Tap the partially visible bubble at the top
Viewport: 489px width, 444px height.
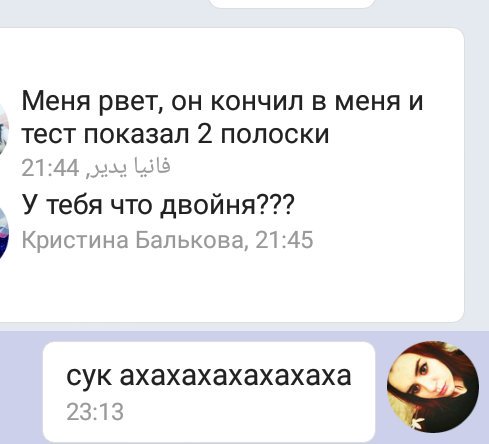[293, 3]
